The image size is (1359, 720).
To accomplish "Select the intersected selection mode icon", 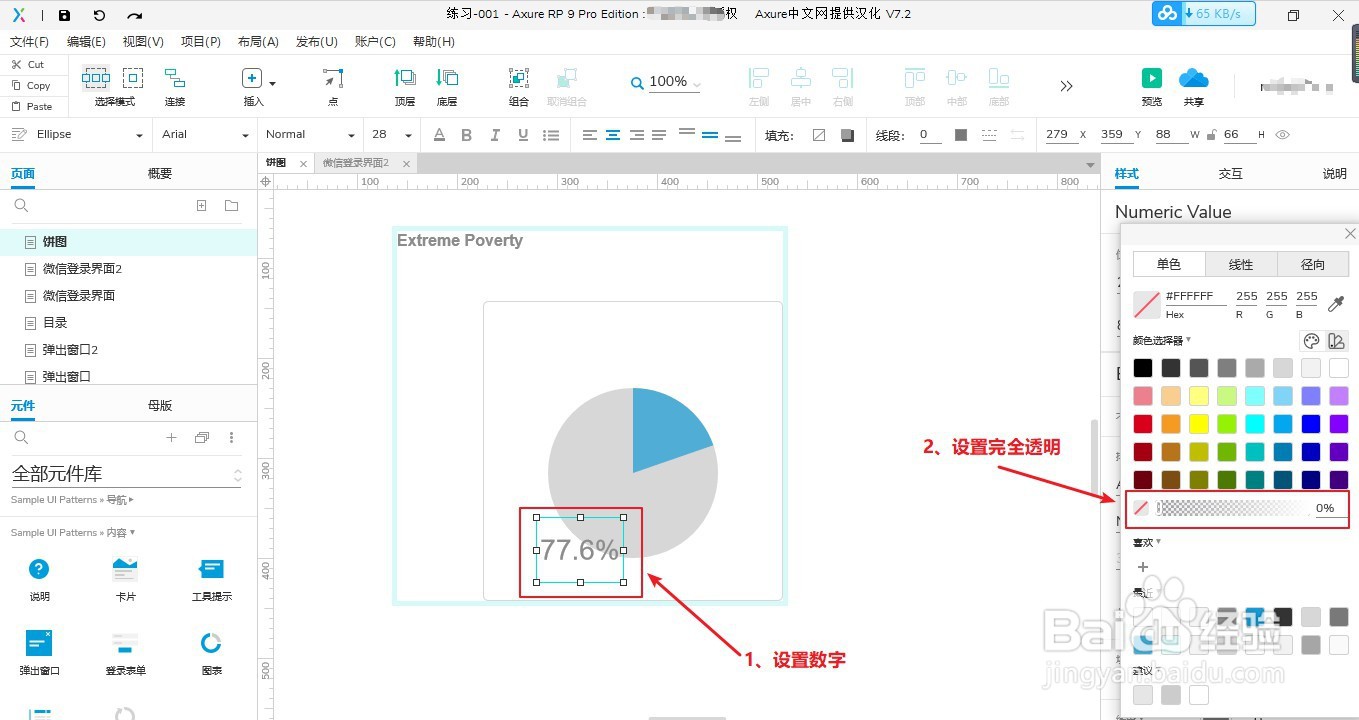I will [x=96, y=78].
